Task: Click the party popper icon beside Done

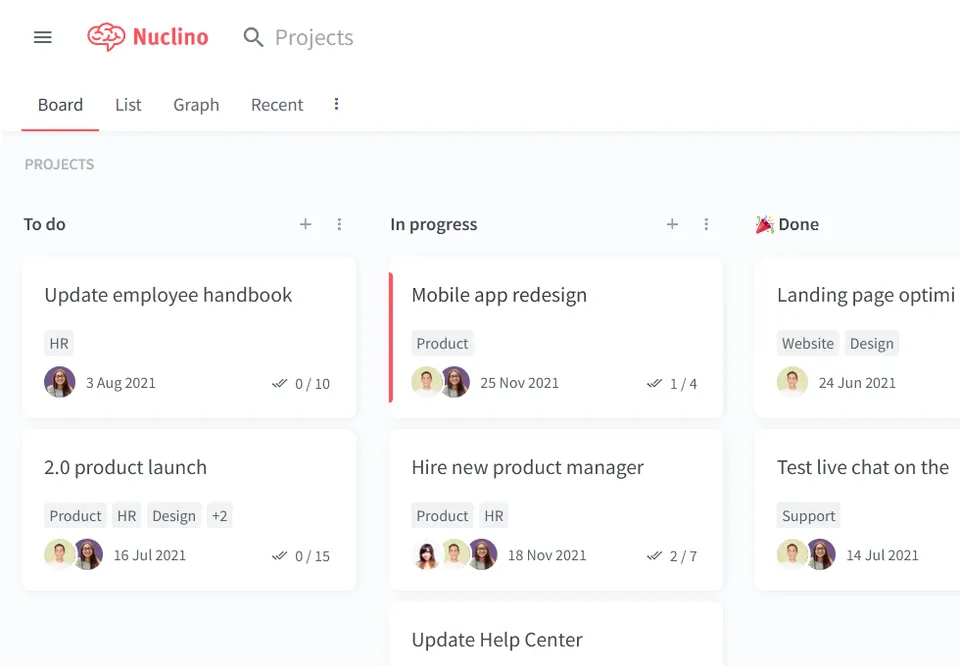Action: coord(764,225)
